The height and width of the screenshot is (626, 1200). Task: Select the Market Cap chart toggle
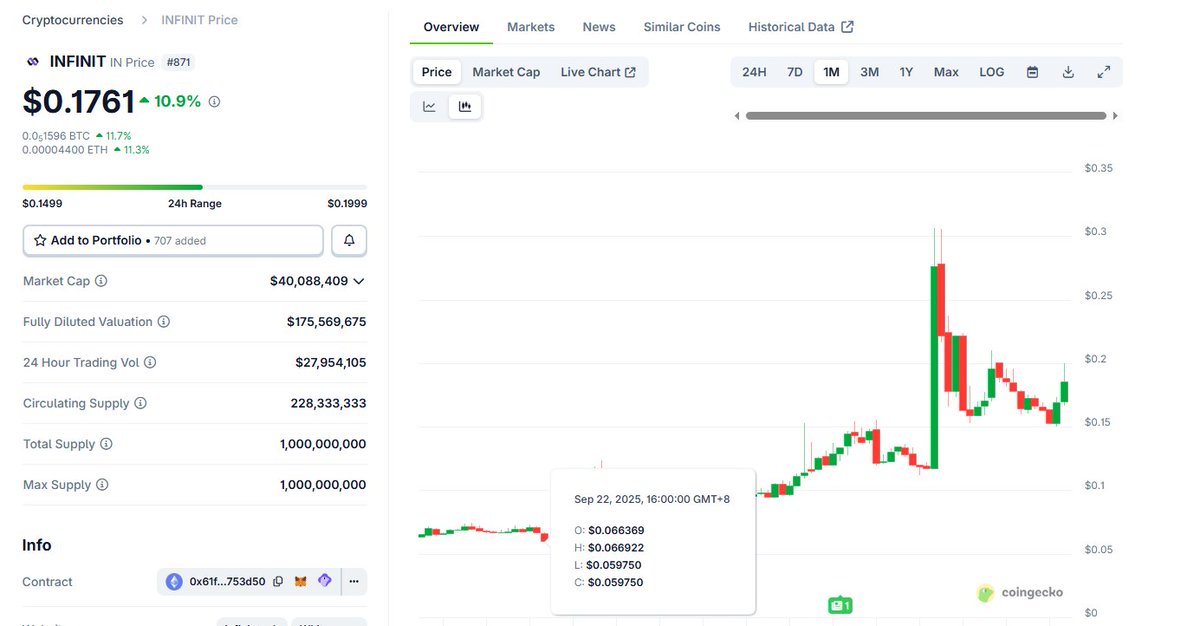(506, 72)
